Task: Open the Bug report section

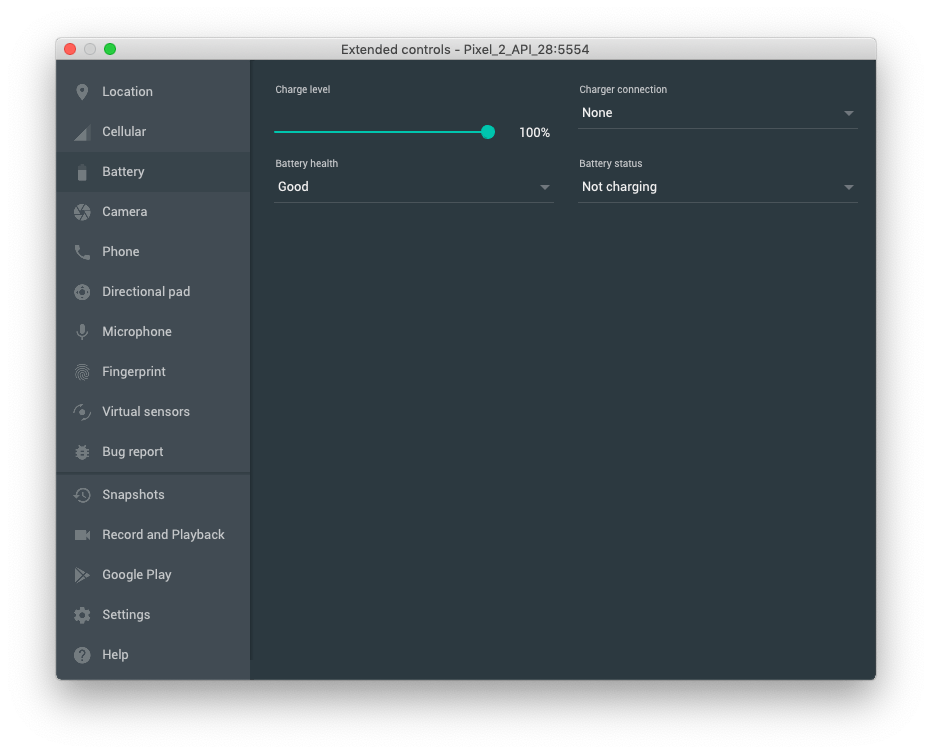Action: pyautogui.click(x=153, y=452)
